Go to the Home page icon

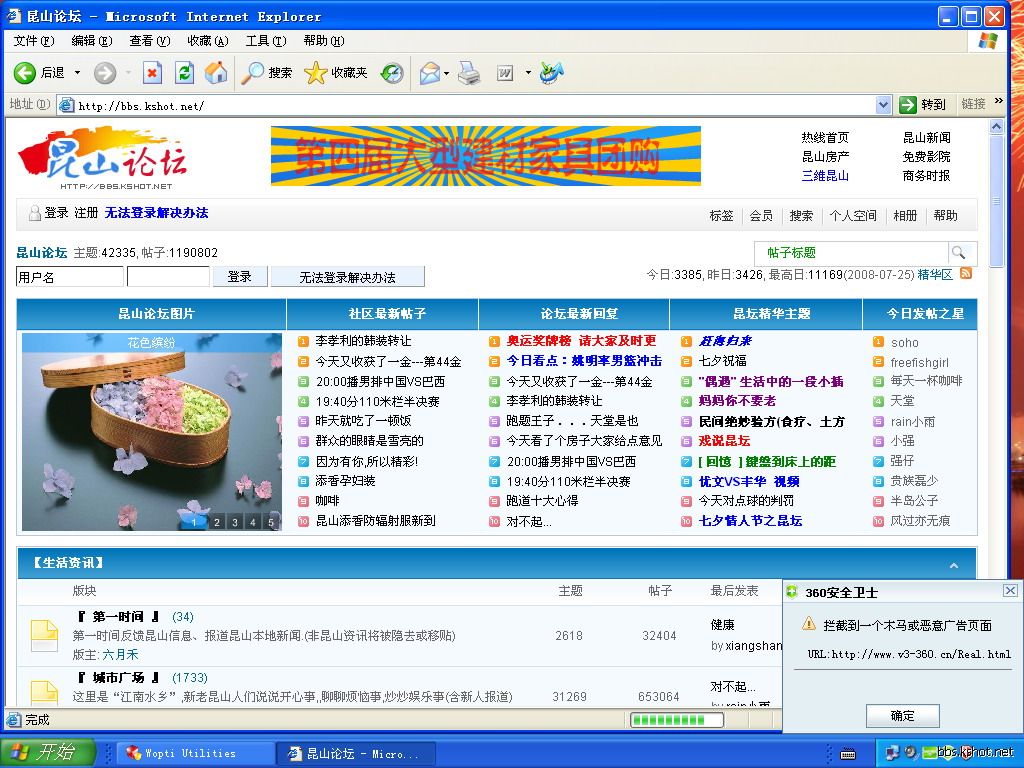tap(216, 73)
